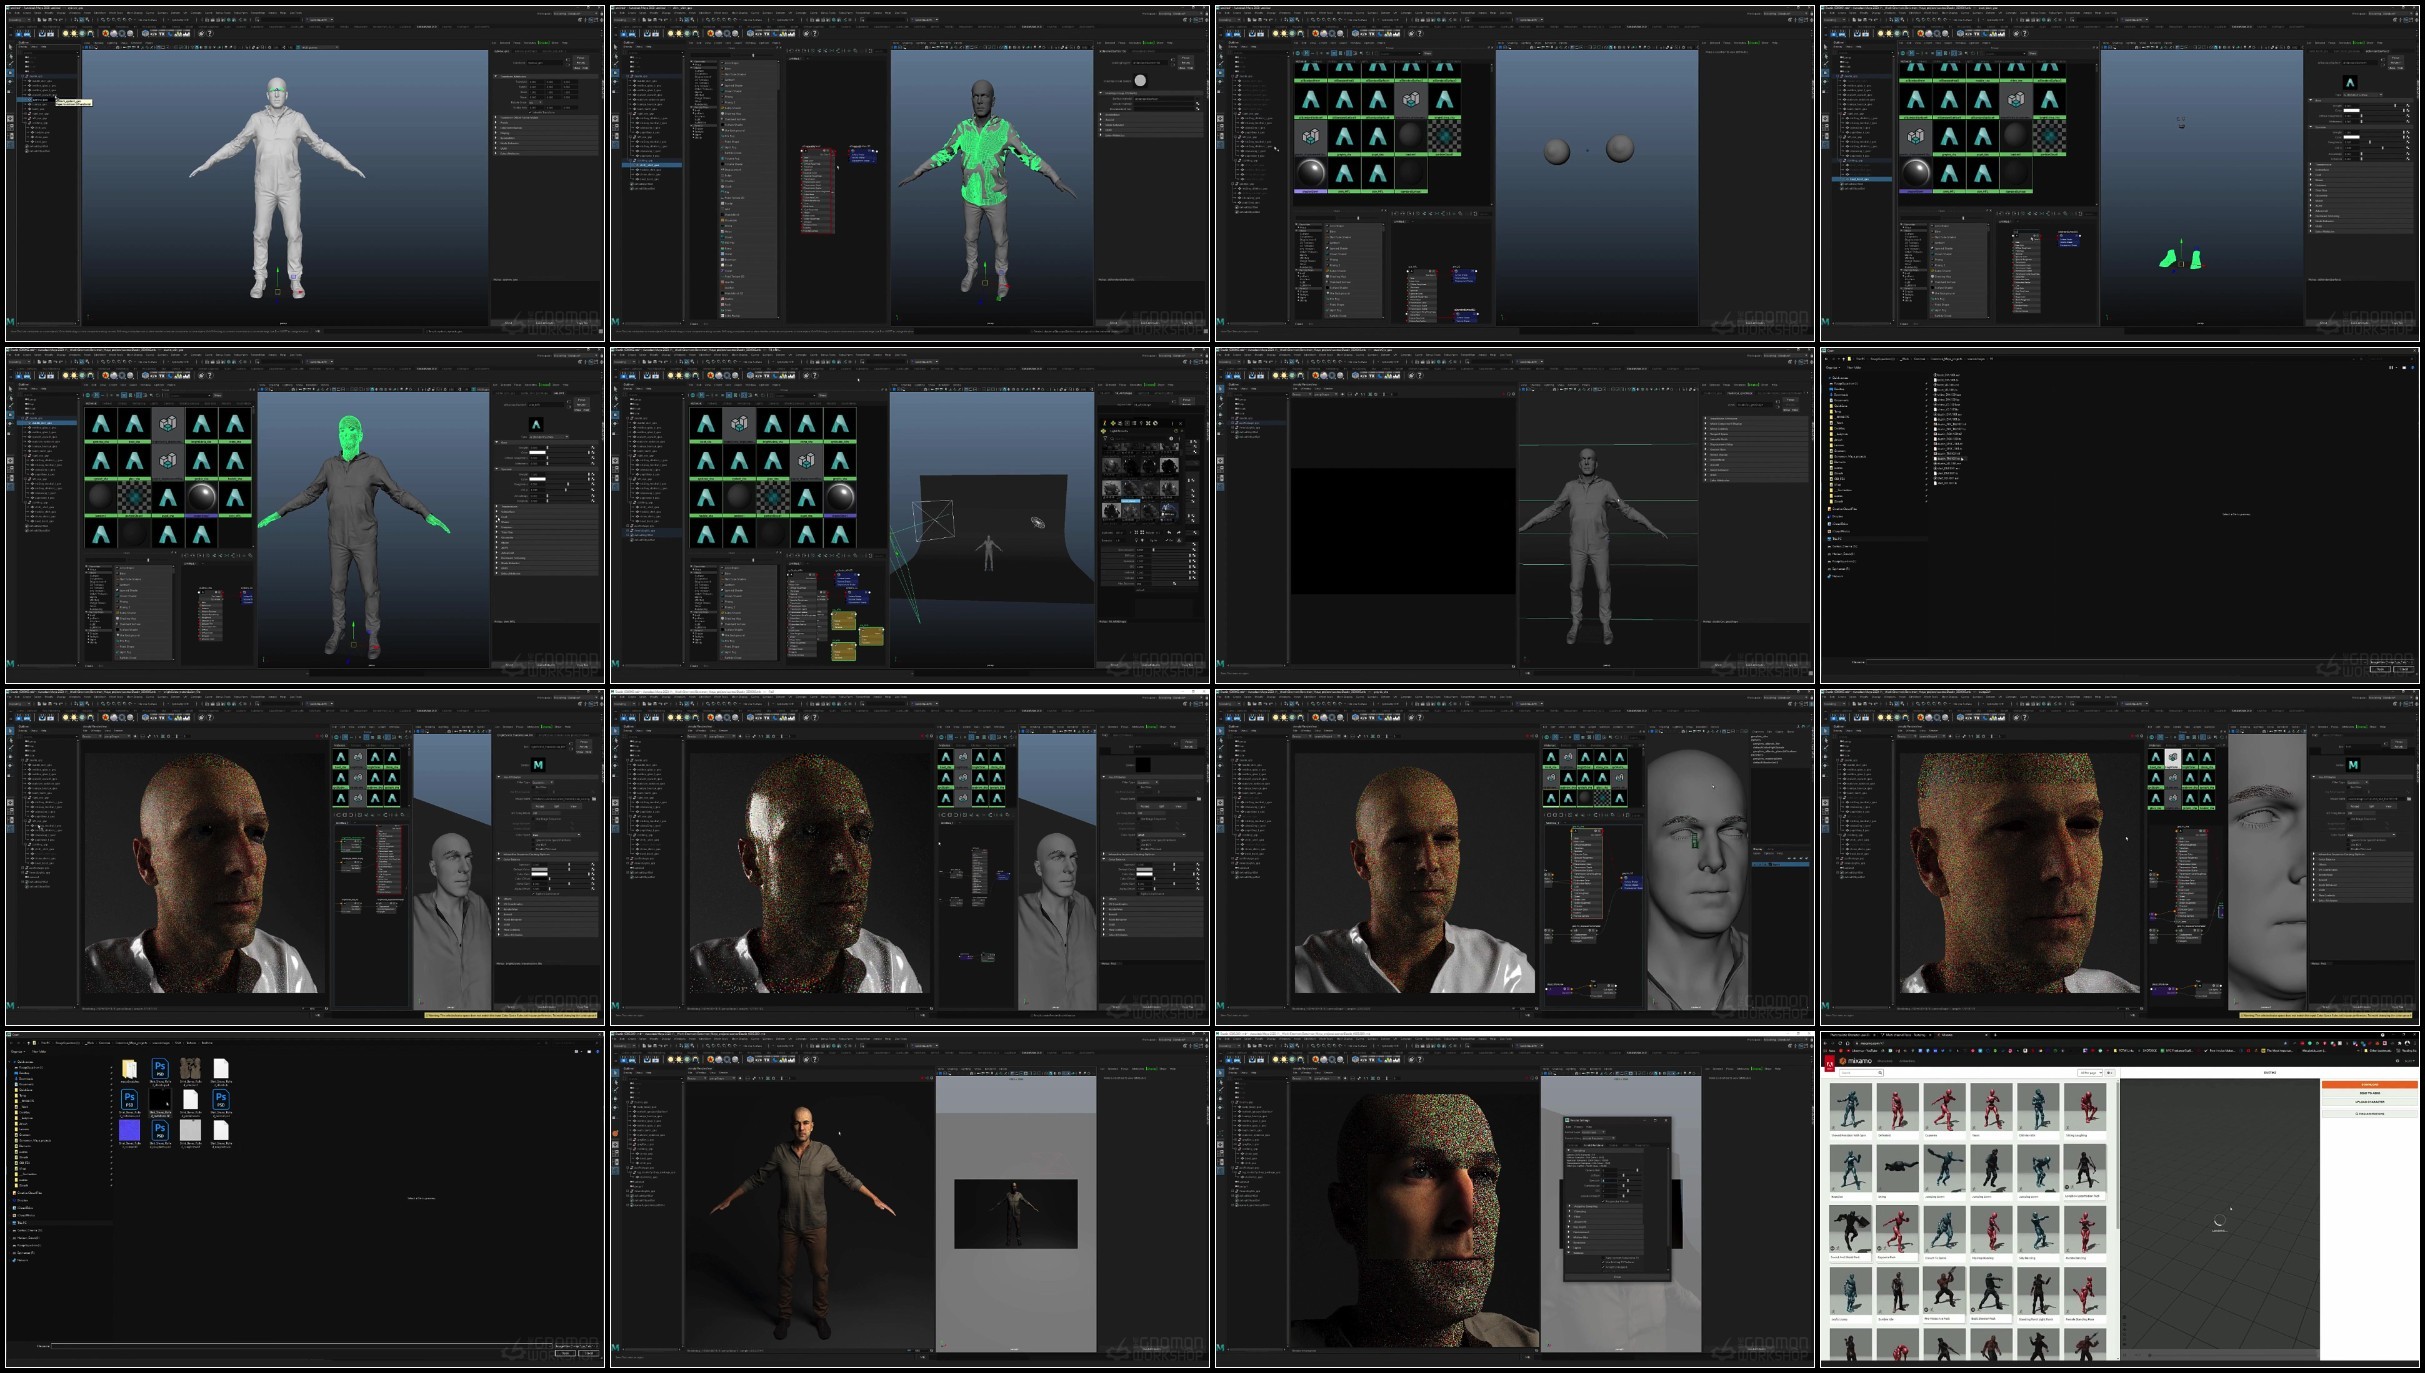Select the solid blue texture thumbnail in file dialog

coord(129,1130)
